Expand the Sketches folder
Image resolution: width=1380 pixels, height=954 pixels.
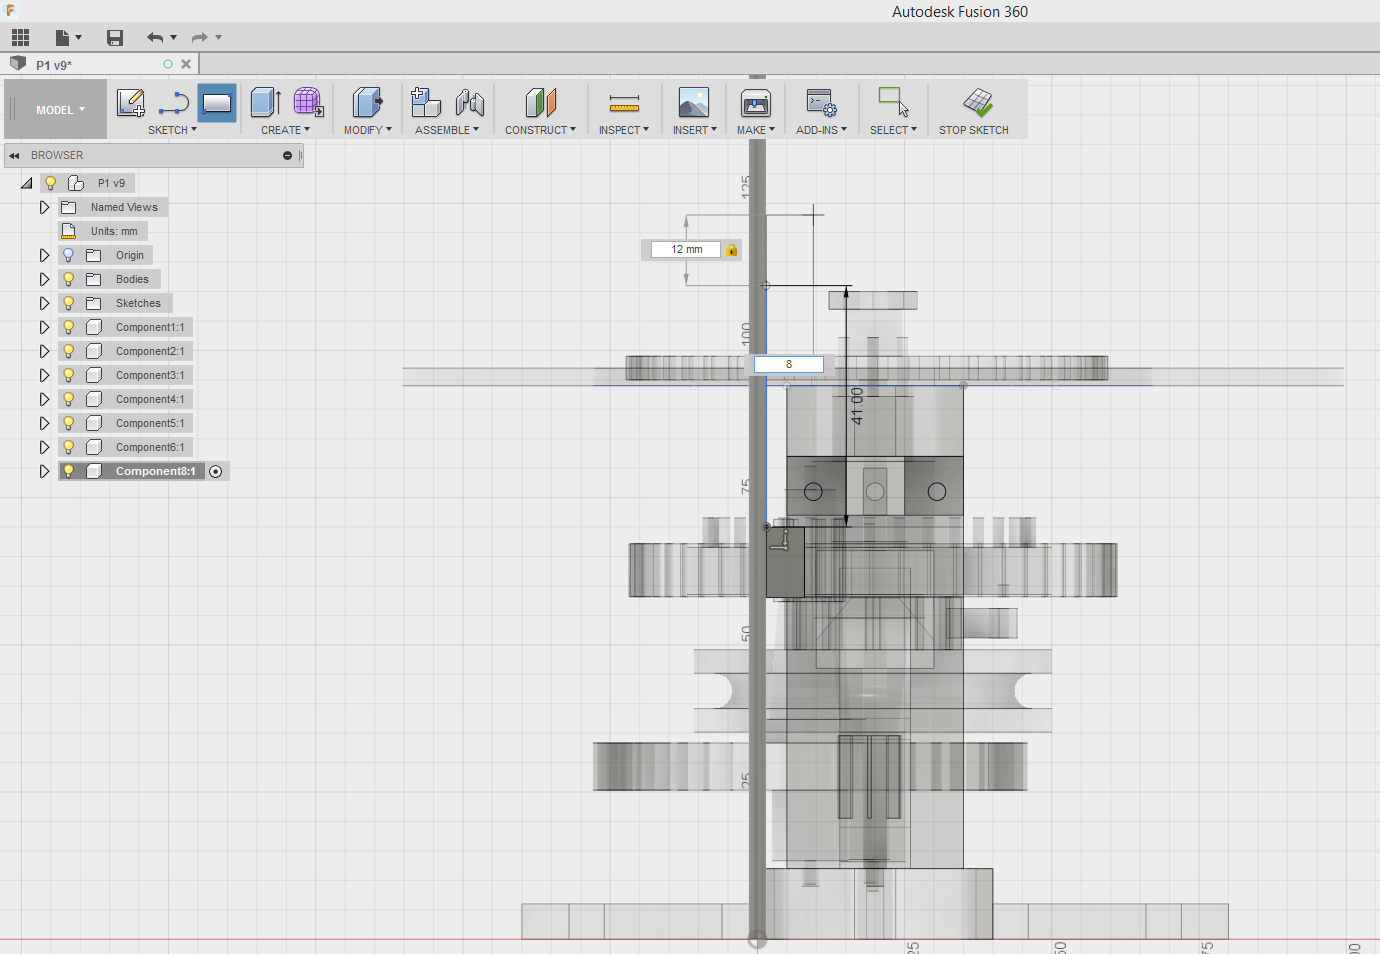point(44,303)
